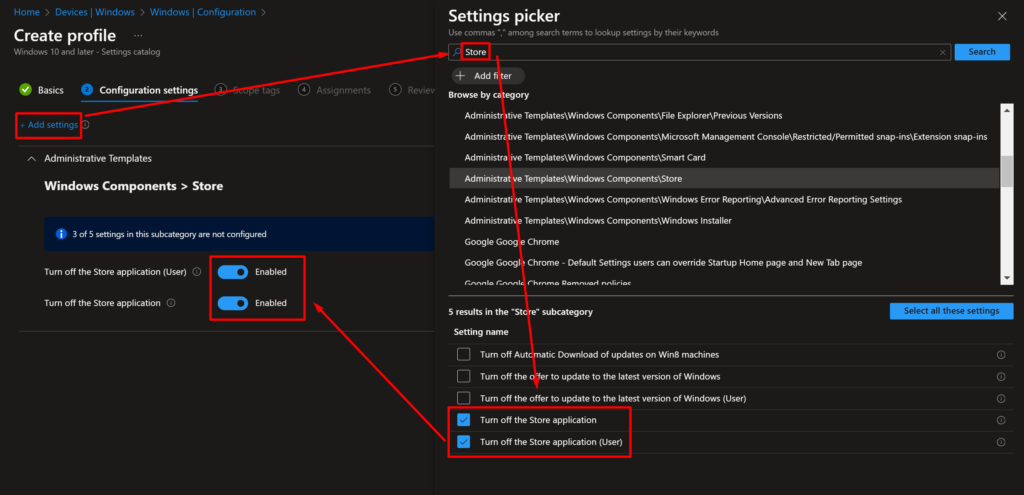Click the Search button
1024x495 pixels.
[x=982, y=52]
